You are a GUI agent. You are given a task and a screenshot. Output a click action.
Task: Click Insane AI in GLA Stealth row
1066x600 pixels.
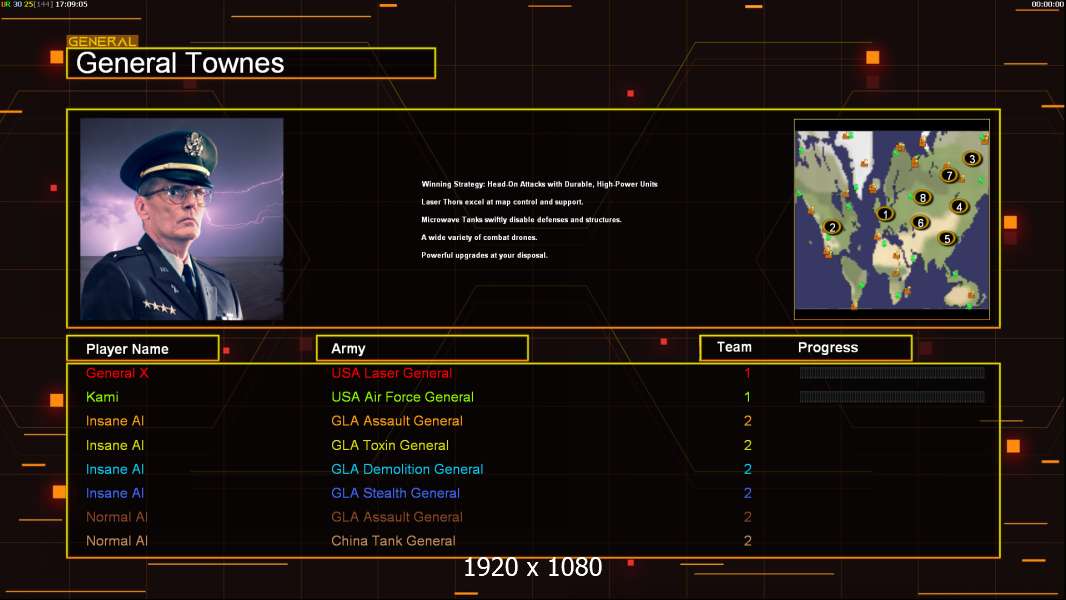point(115,493)
